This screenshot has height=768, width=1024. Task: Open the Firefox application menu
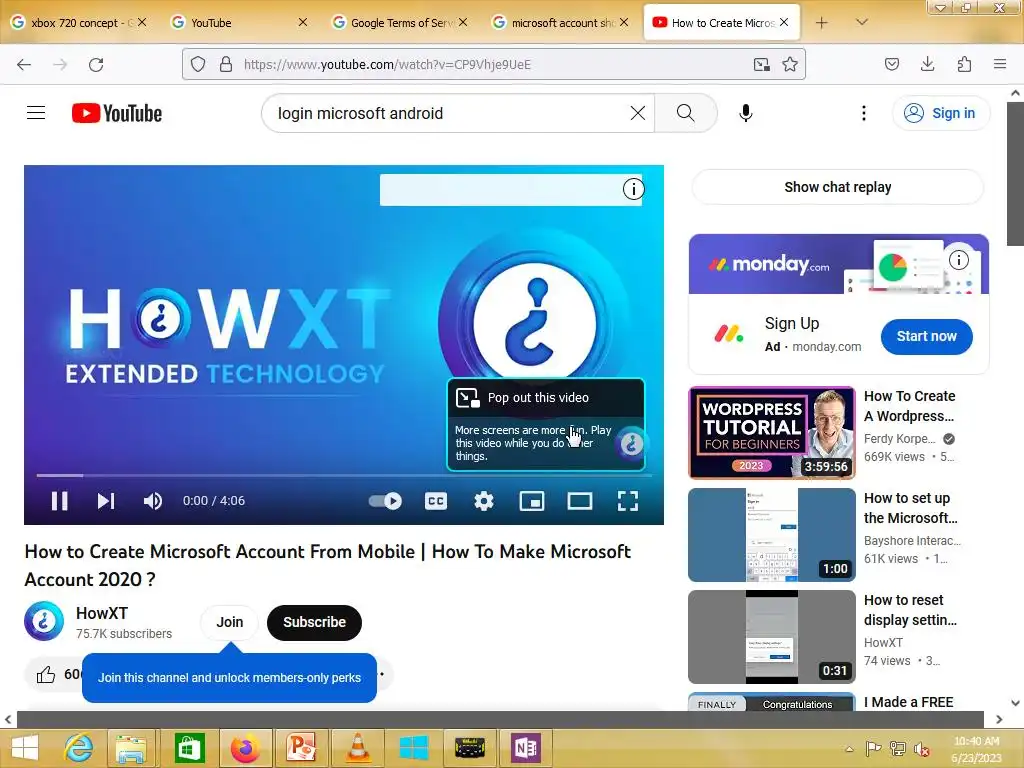click(1000, 64)
